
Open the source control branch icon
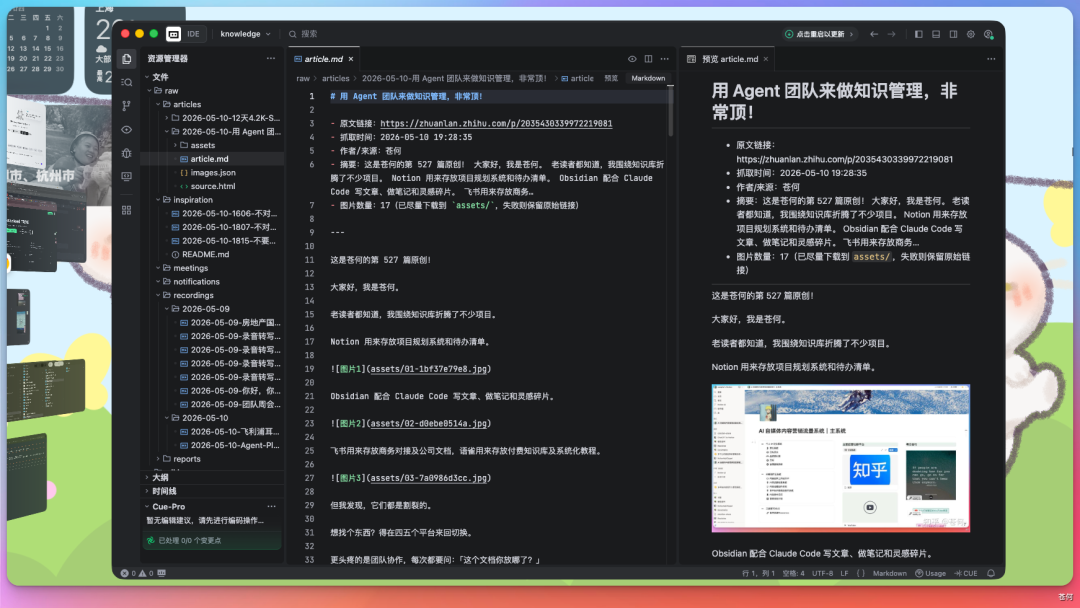(127, 105)
